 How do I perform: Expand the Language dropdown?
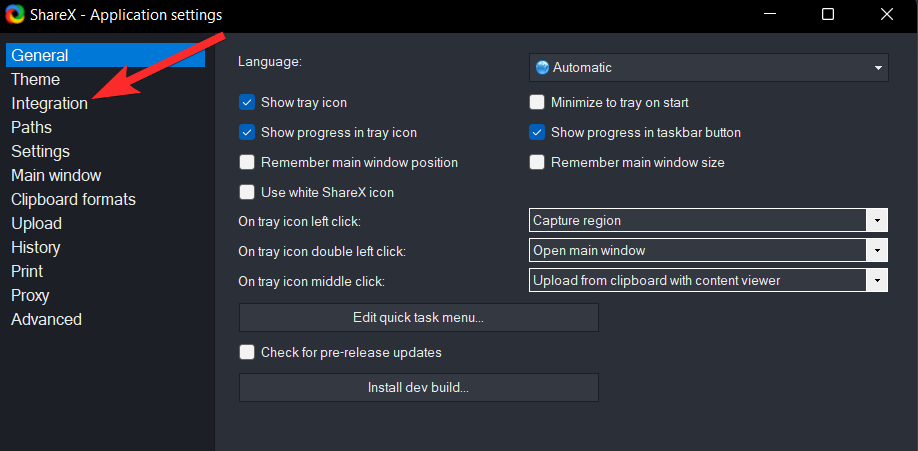pos(878,68)
